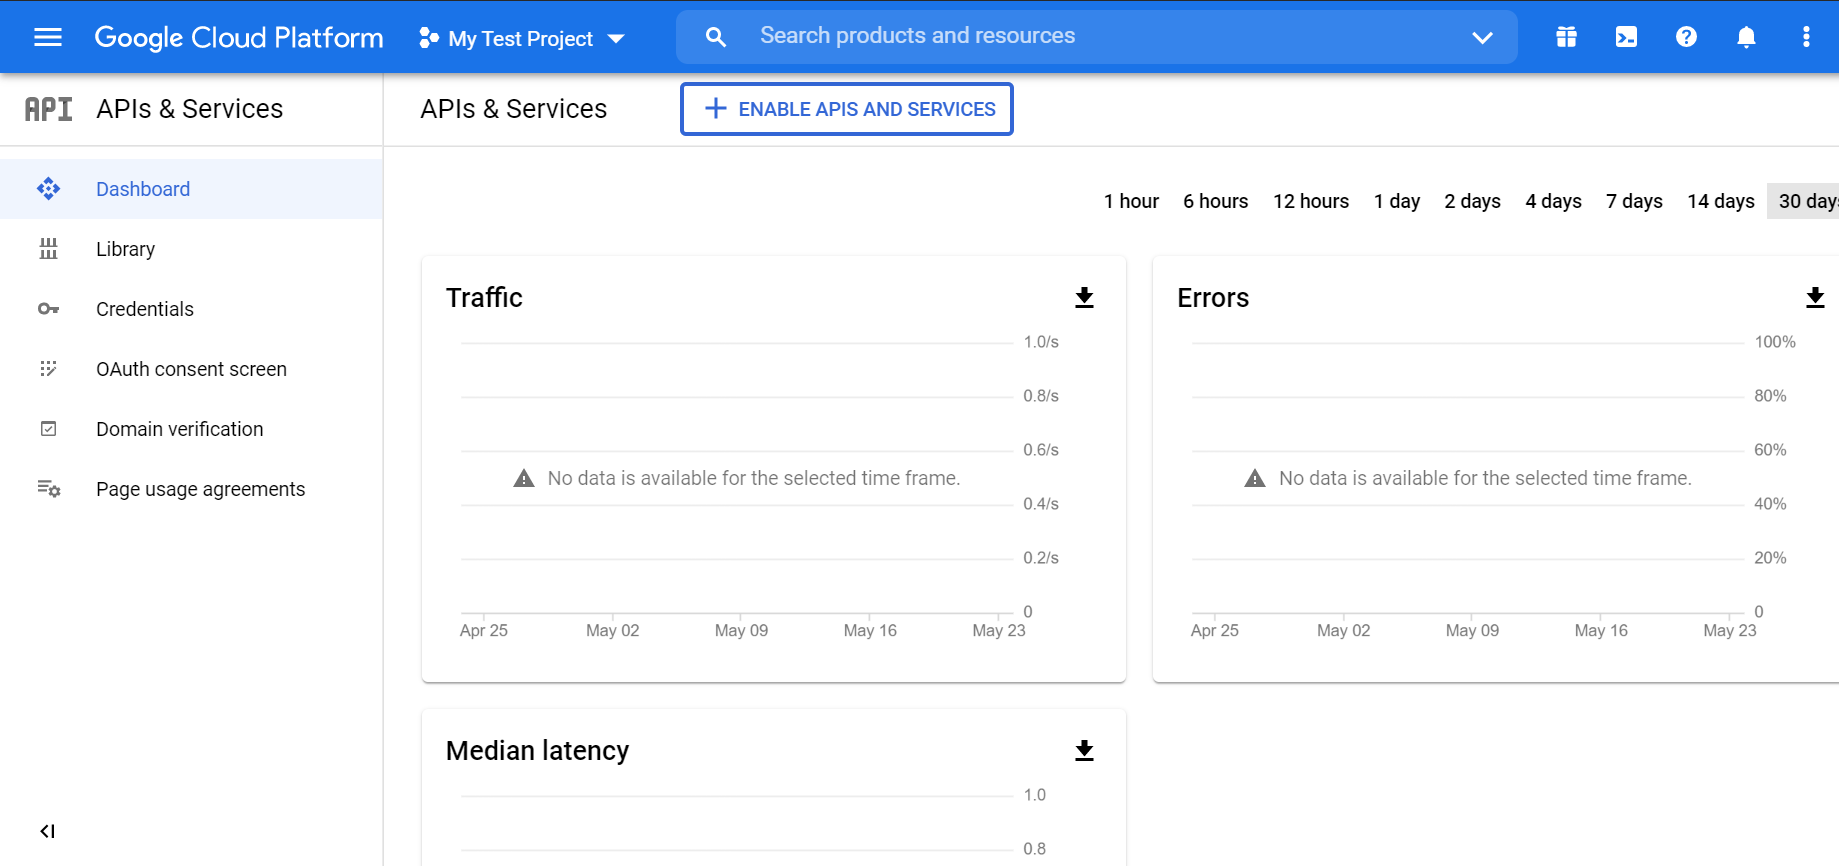Image resolution: width=1839 pixels, height=866 pixels.
Task: Open the My Test Project selector dropdown
Action: pyautogui.click(x=522, y=38)
